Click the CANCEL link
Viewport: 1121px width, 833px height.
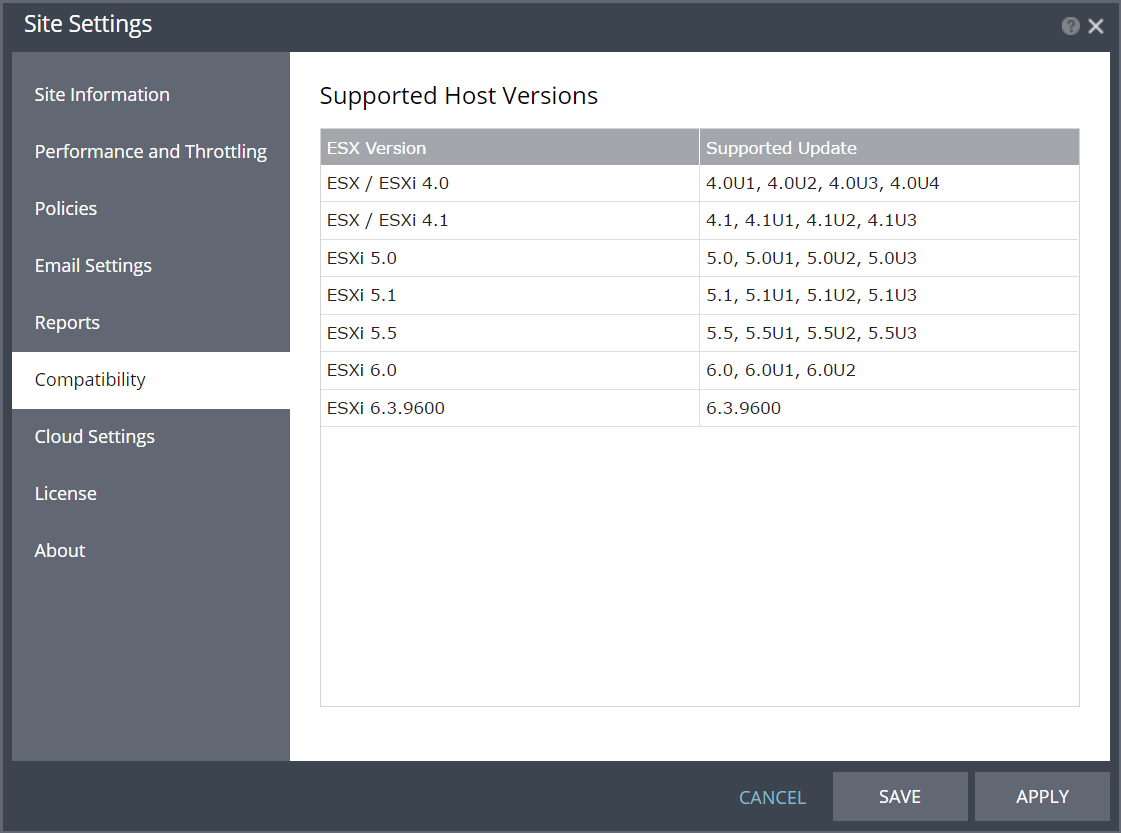(x=772, y=797)
